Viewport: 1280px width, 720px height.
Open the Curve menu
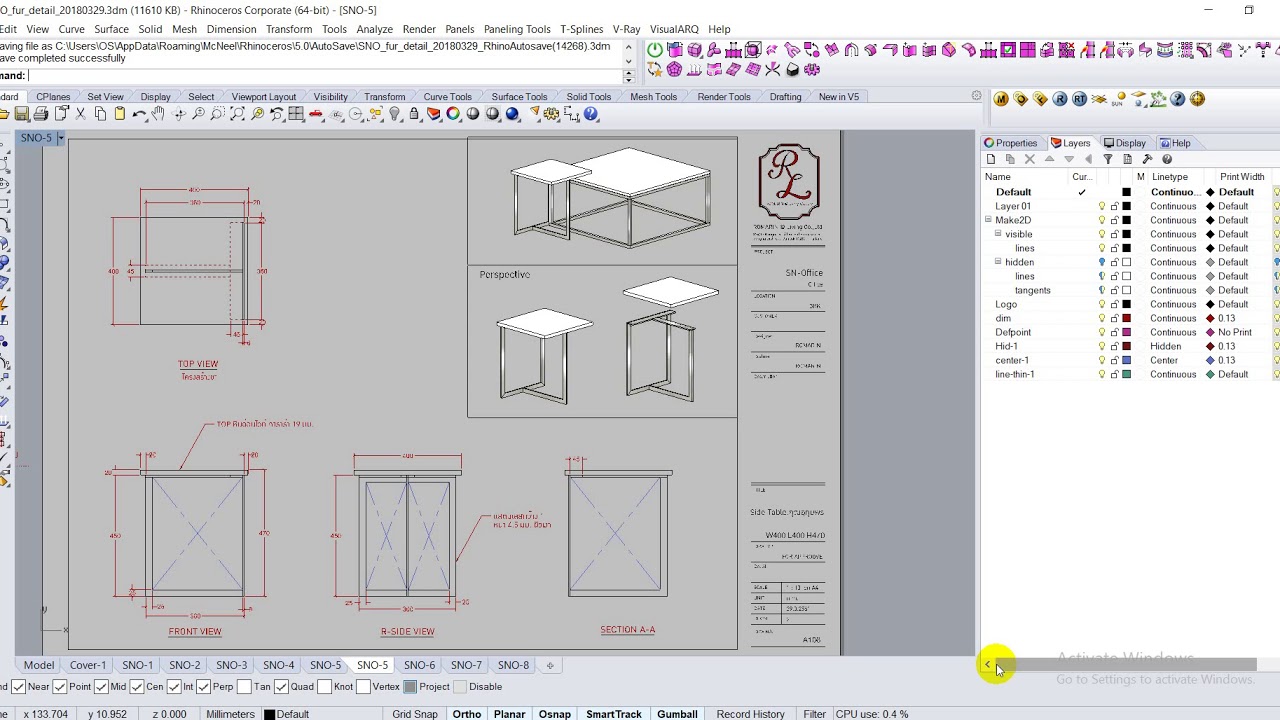pyautogui.click(x=71, y=29)
